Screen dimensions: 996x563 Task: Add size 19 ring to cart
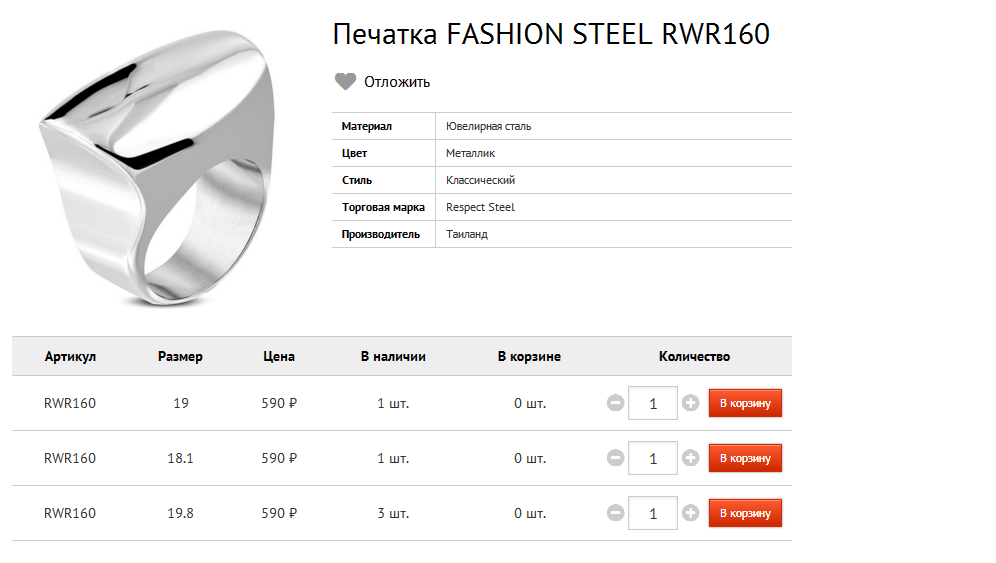point(745,403)
